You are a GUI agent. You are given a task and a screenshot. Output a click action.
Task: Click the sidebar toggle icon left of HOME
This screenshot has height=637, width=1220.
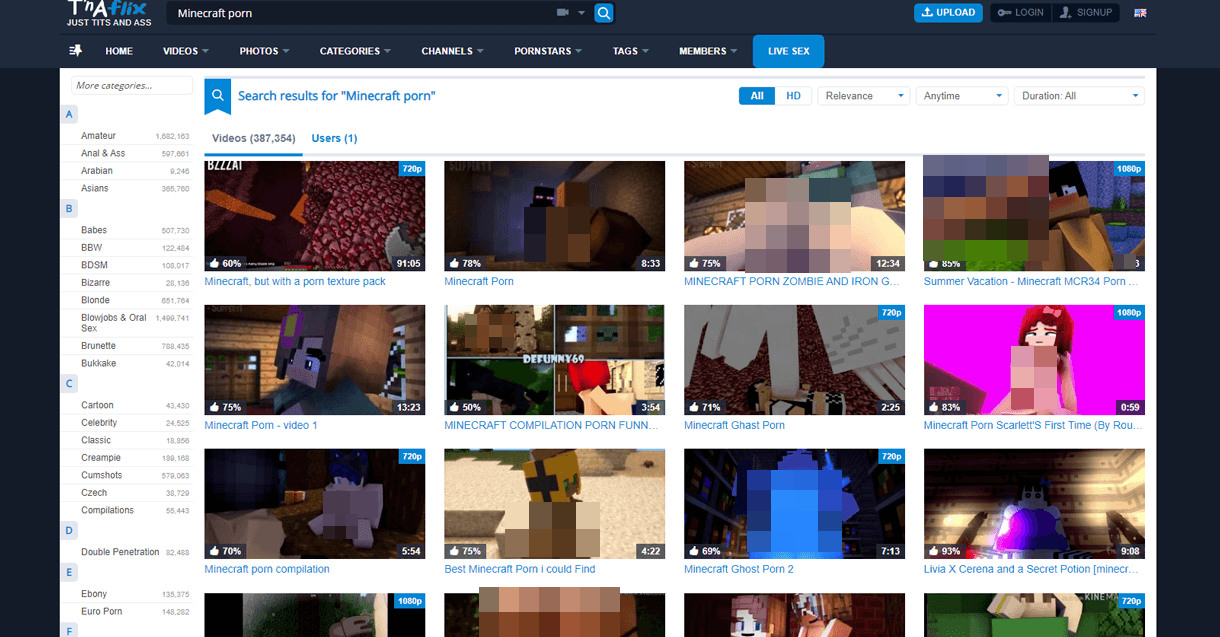[75, 50]
